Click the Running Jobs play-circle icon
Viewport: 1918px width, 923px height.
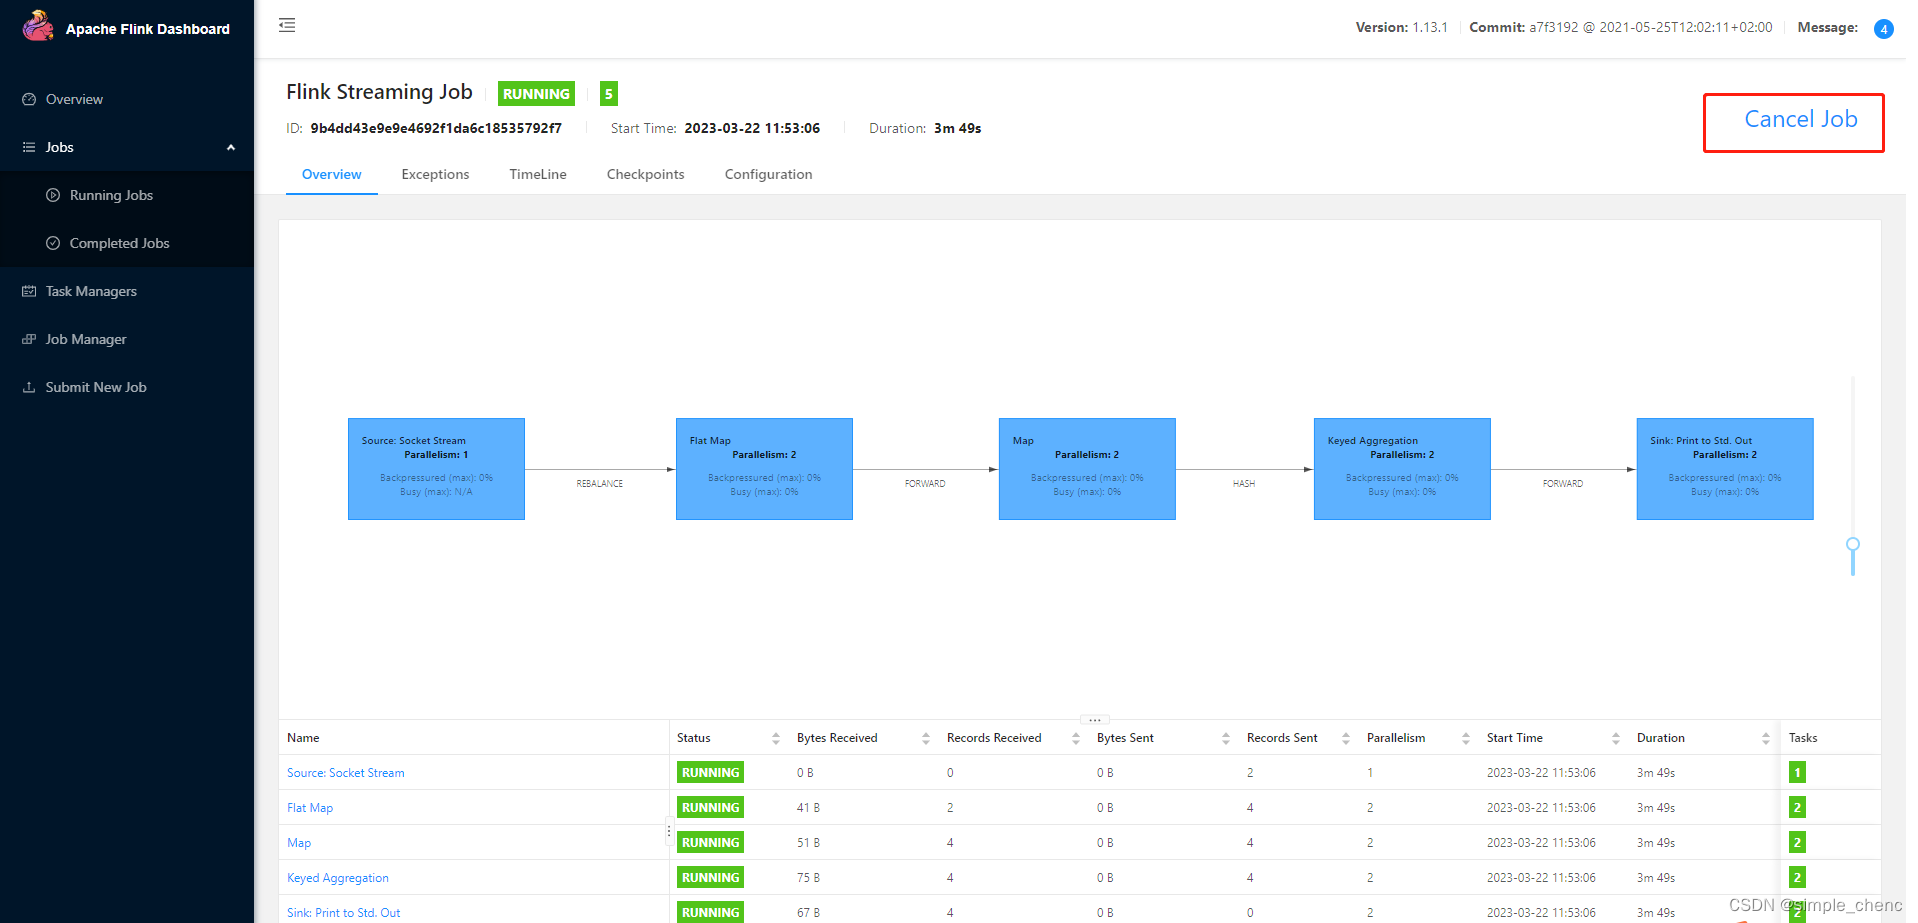53,195
